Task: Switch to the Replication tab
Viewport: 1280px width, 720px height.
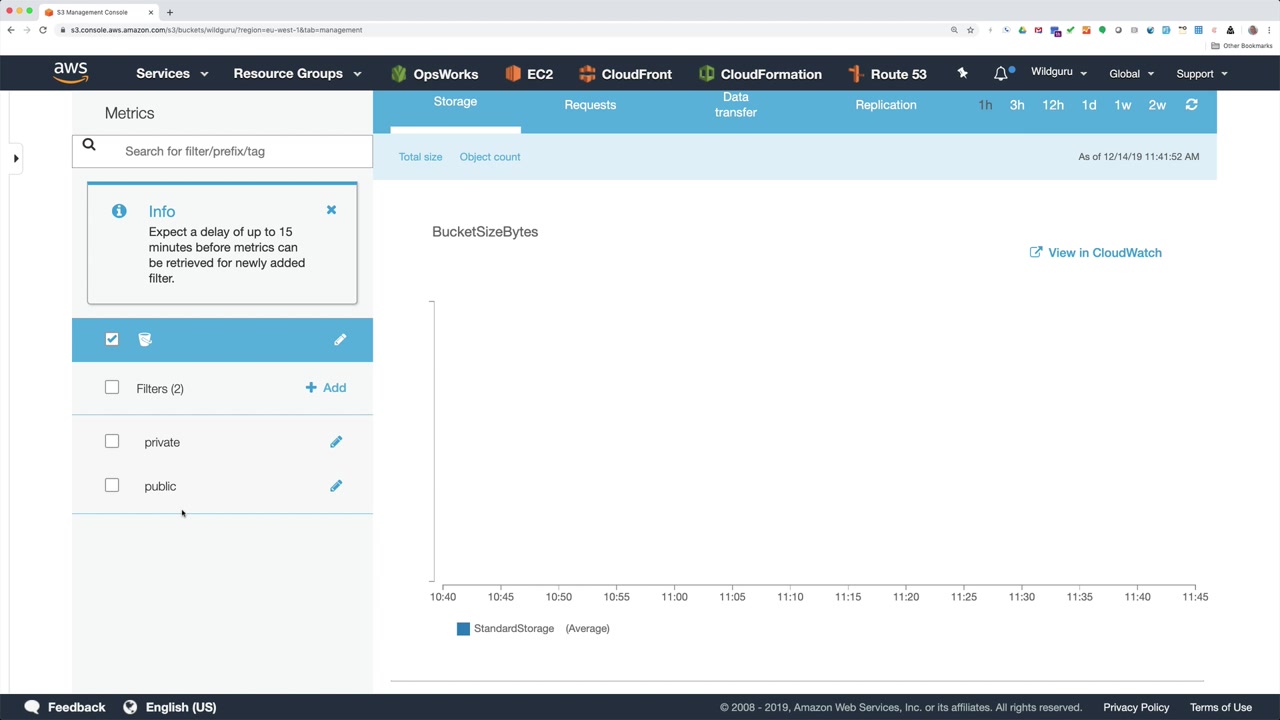Action: tap(886, 105)
